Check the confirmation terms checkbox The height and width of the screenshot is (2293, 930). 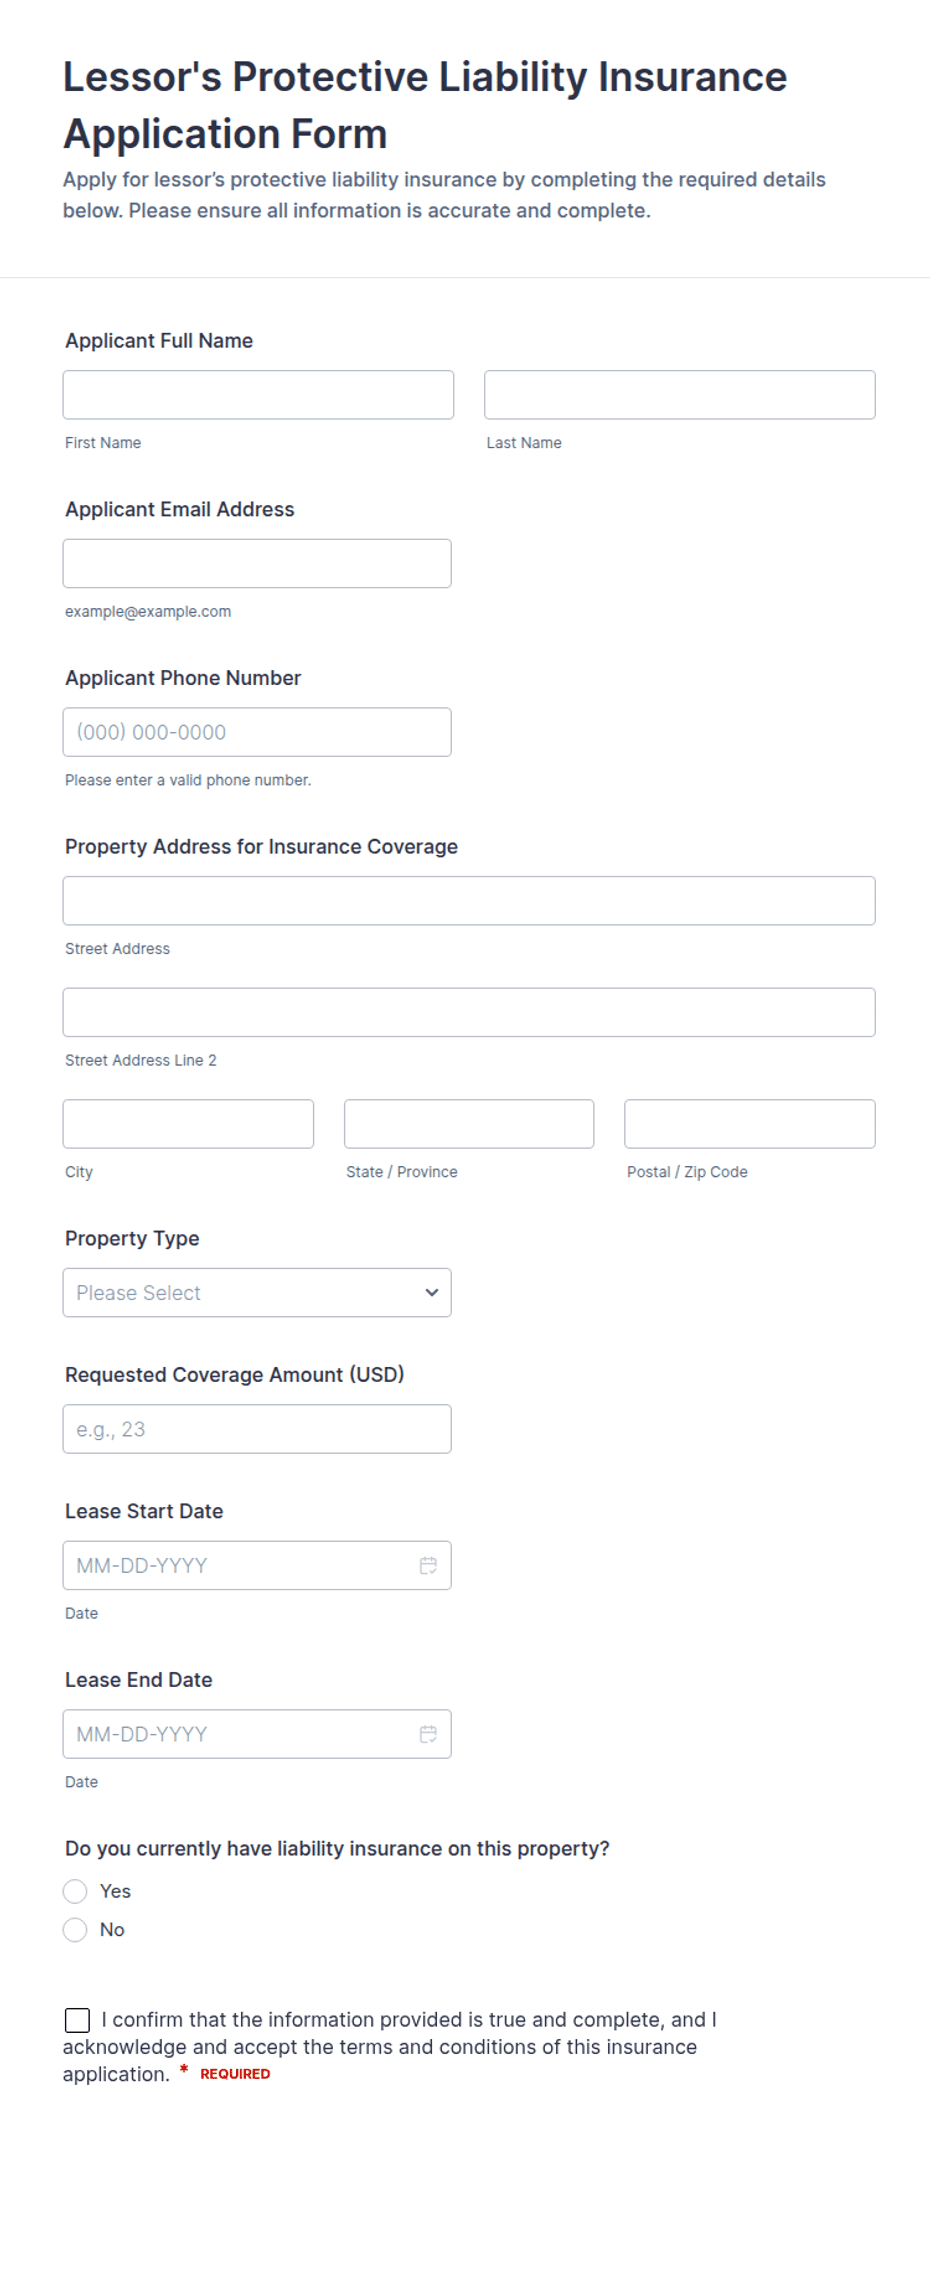point(77,2020)
